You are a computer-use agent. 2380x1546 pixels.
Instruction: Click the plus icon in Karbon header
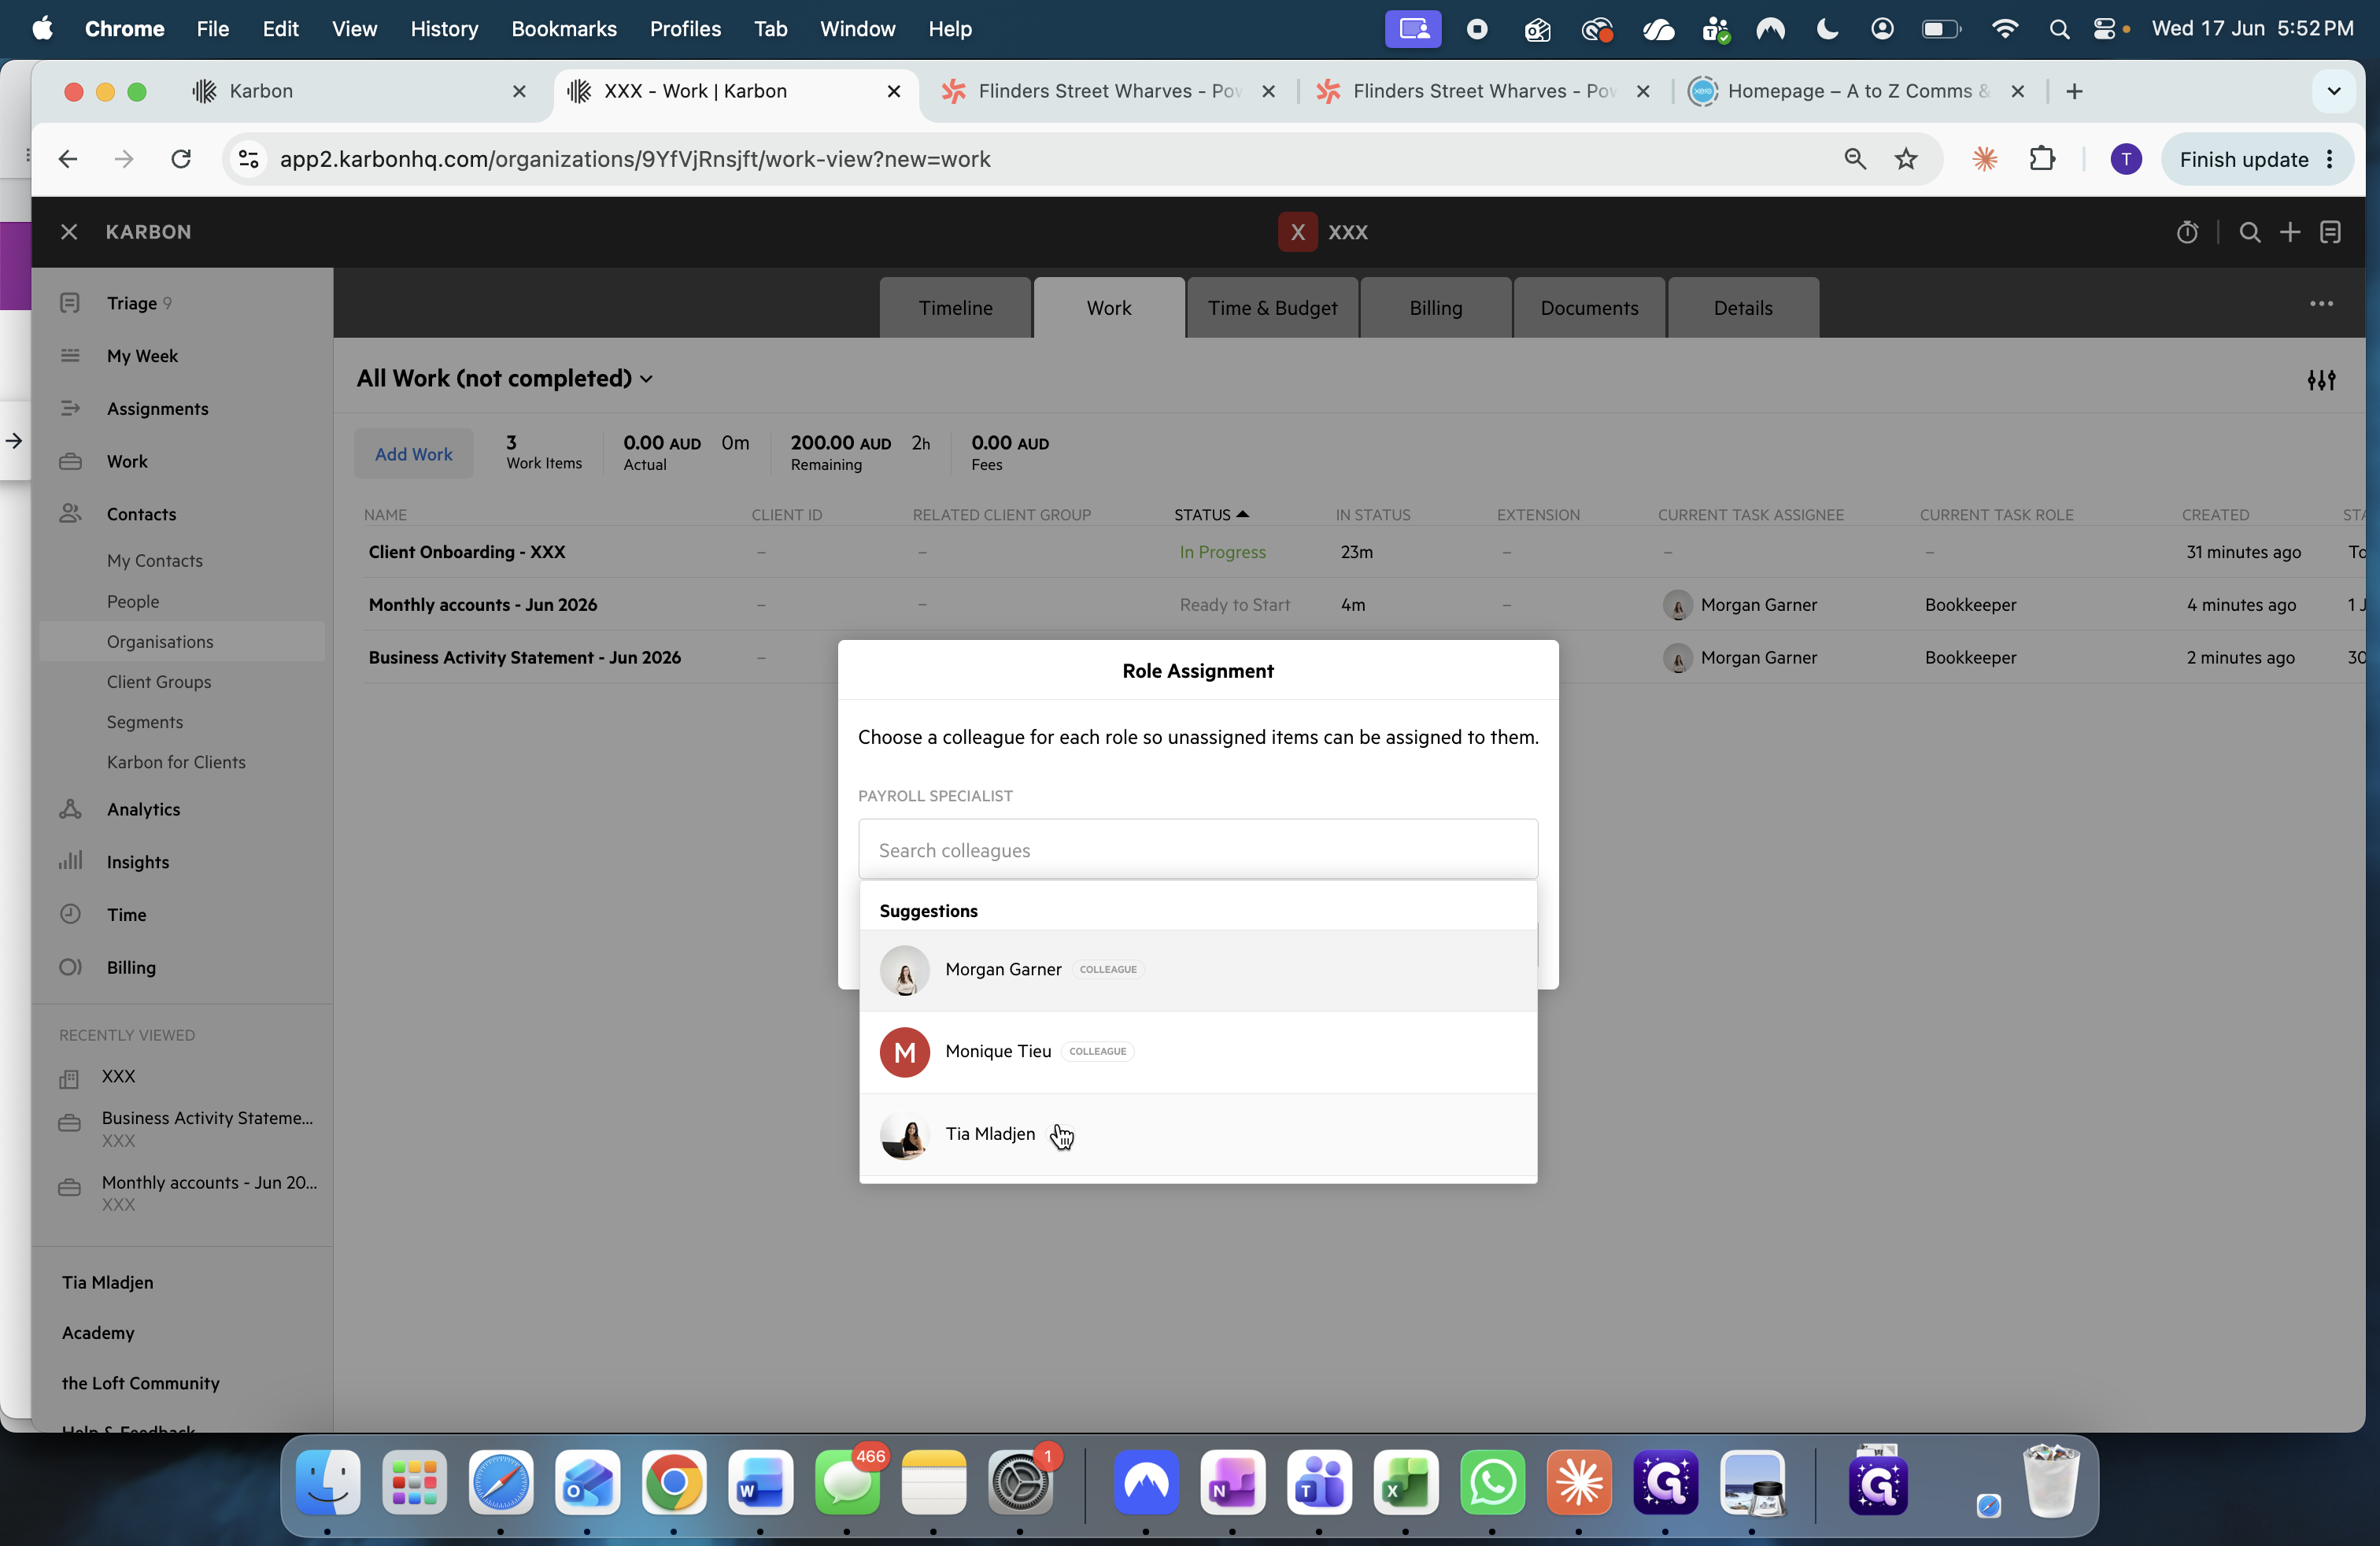2290,232
